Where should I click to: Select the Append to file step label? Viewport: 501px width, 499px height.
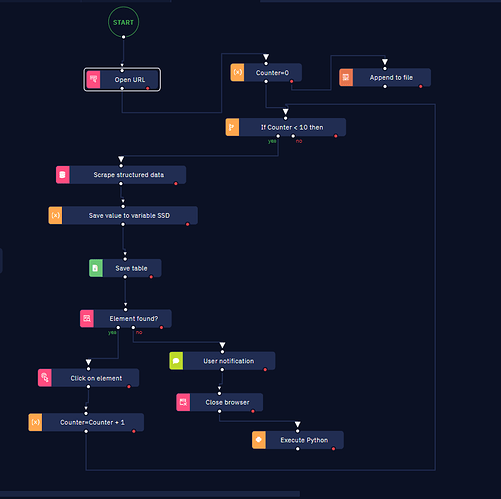coord(391,77)
